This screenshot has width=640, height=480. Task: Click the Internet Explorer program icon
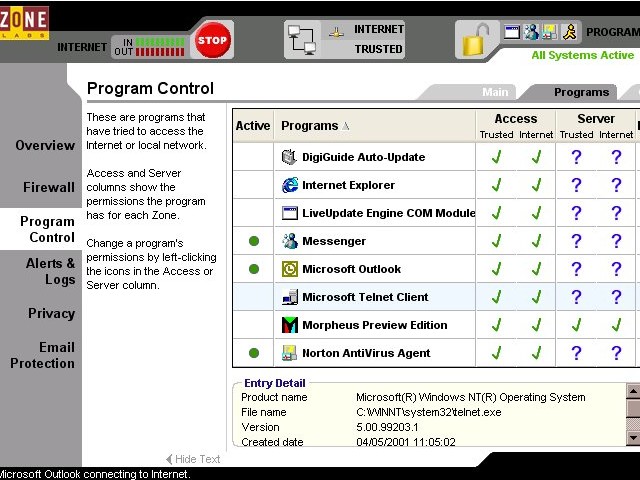[289, 185]
